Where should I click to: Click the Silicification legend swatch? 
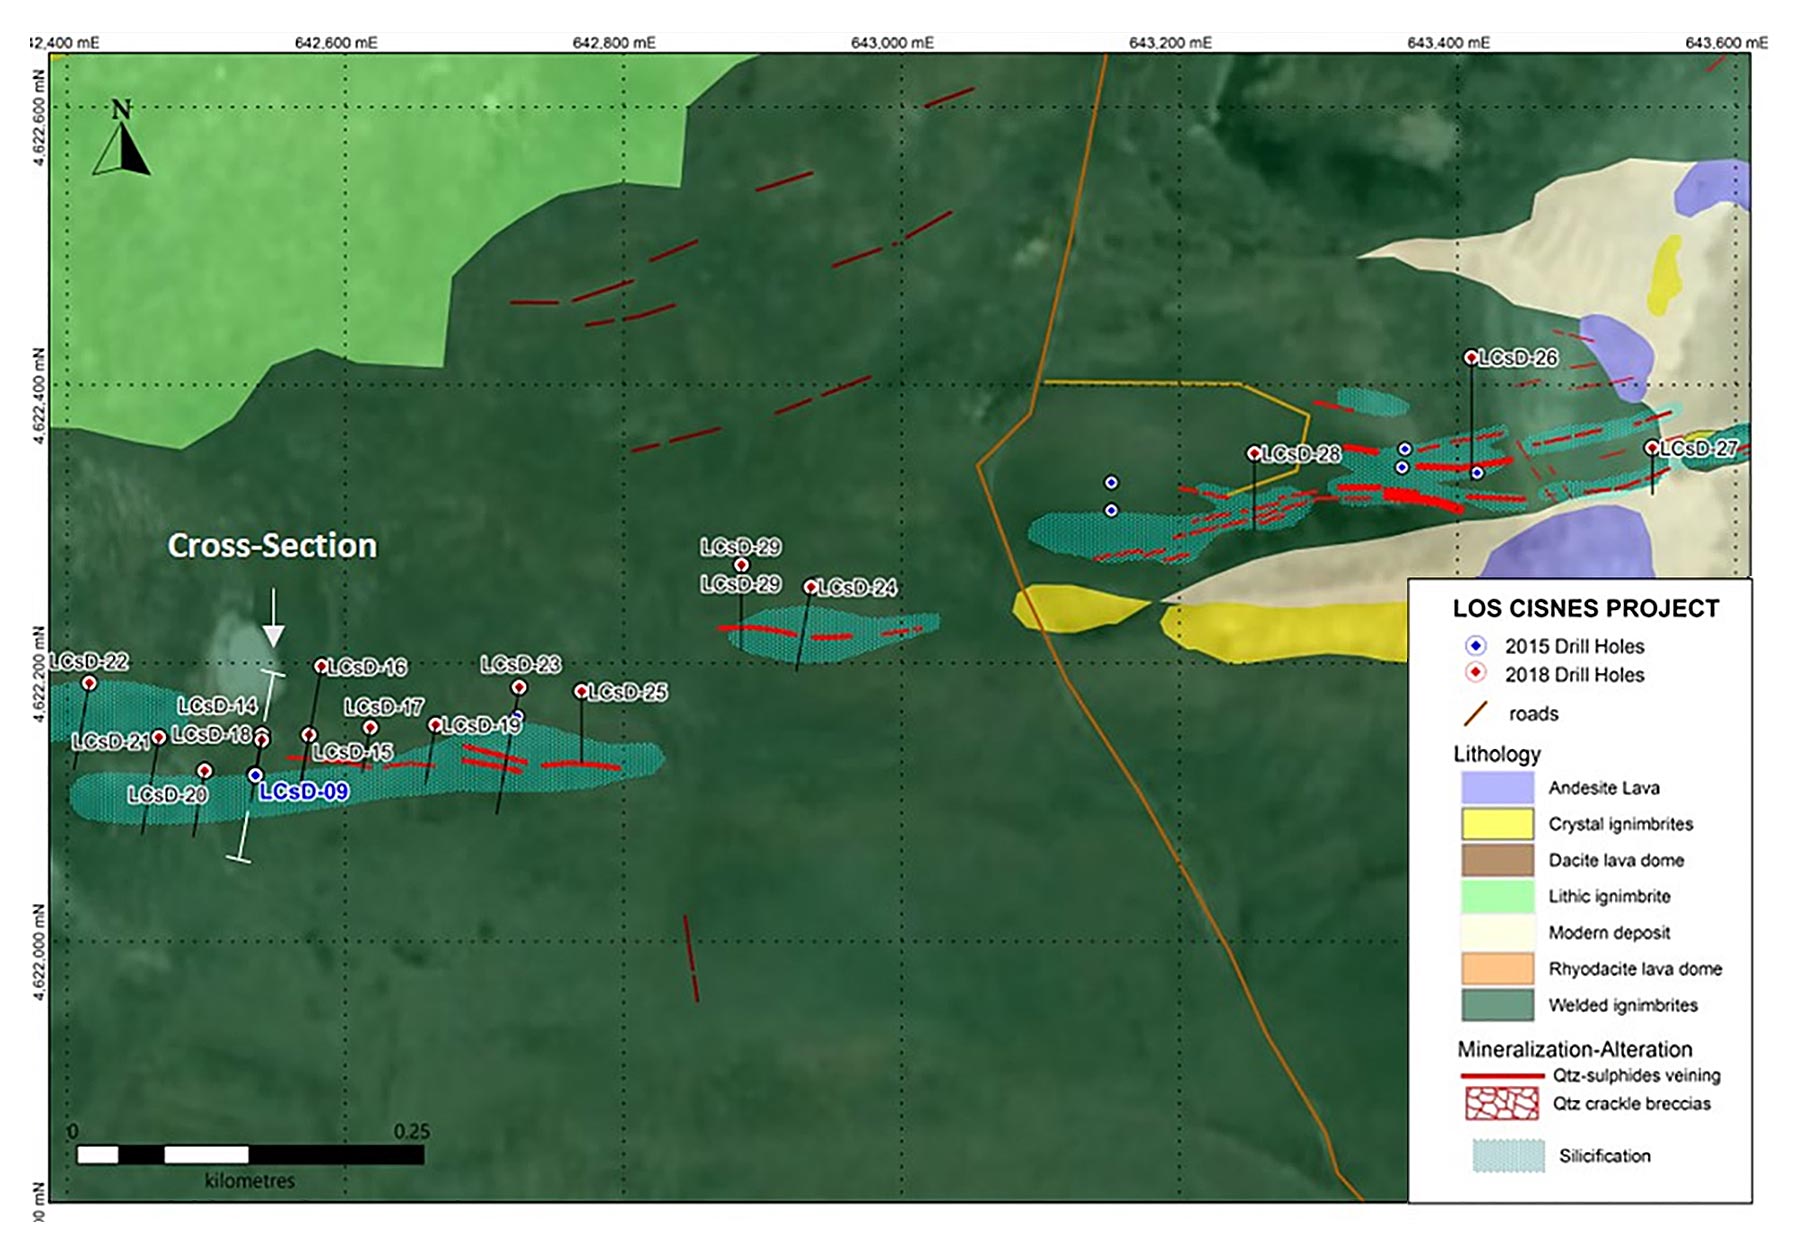(1509, 1155)
